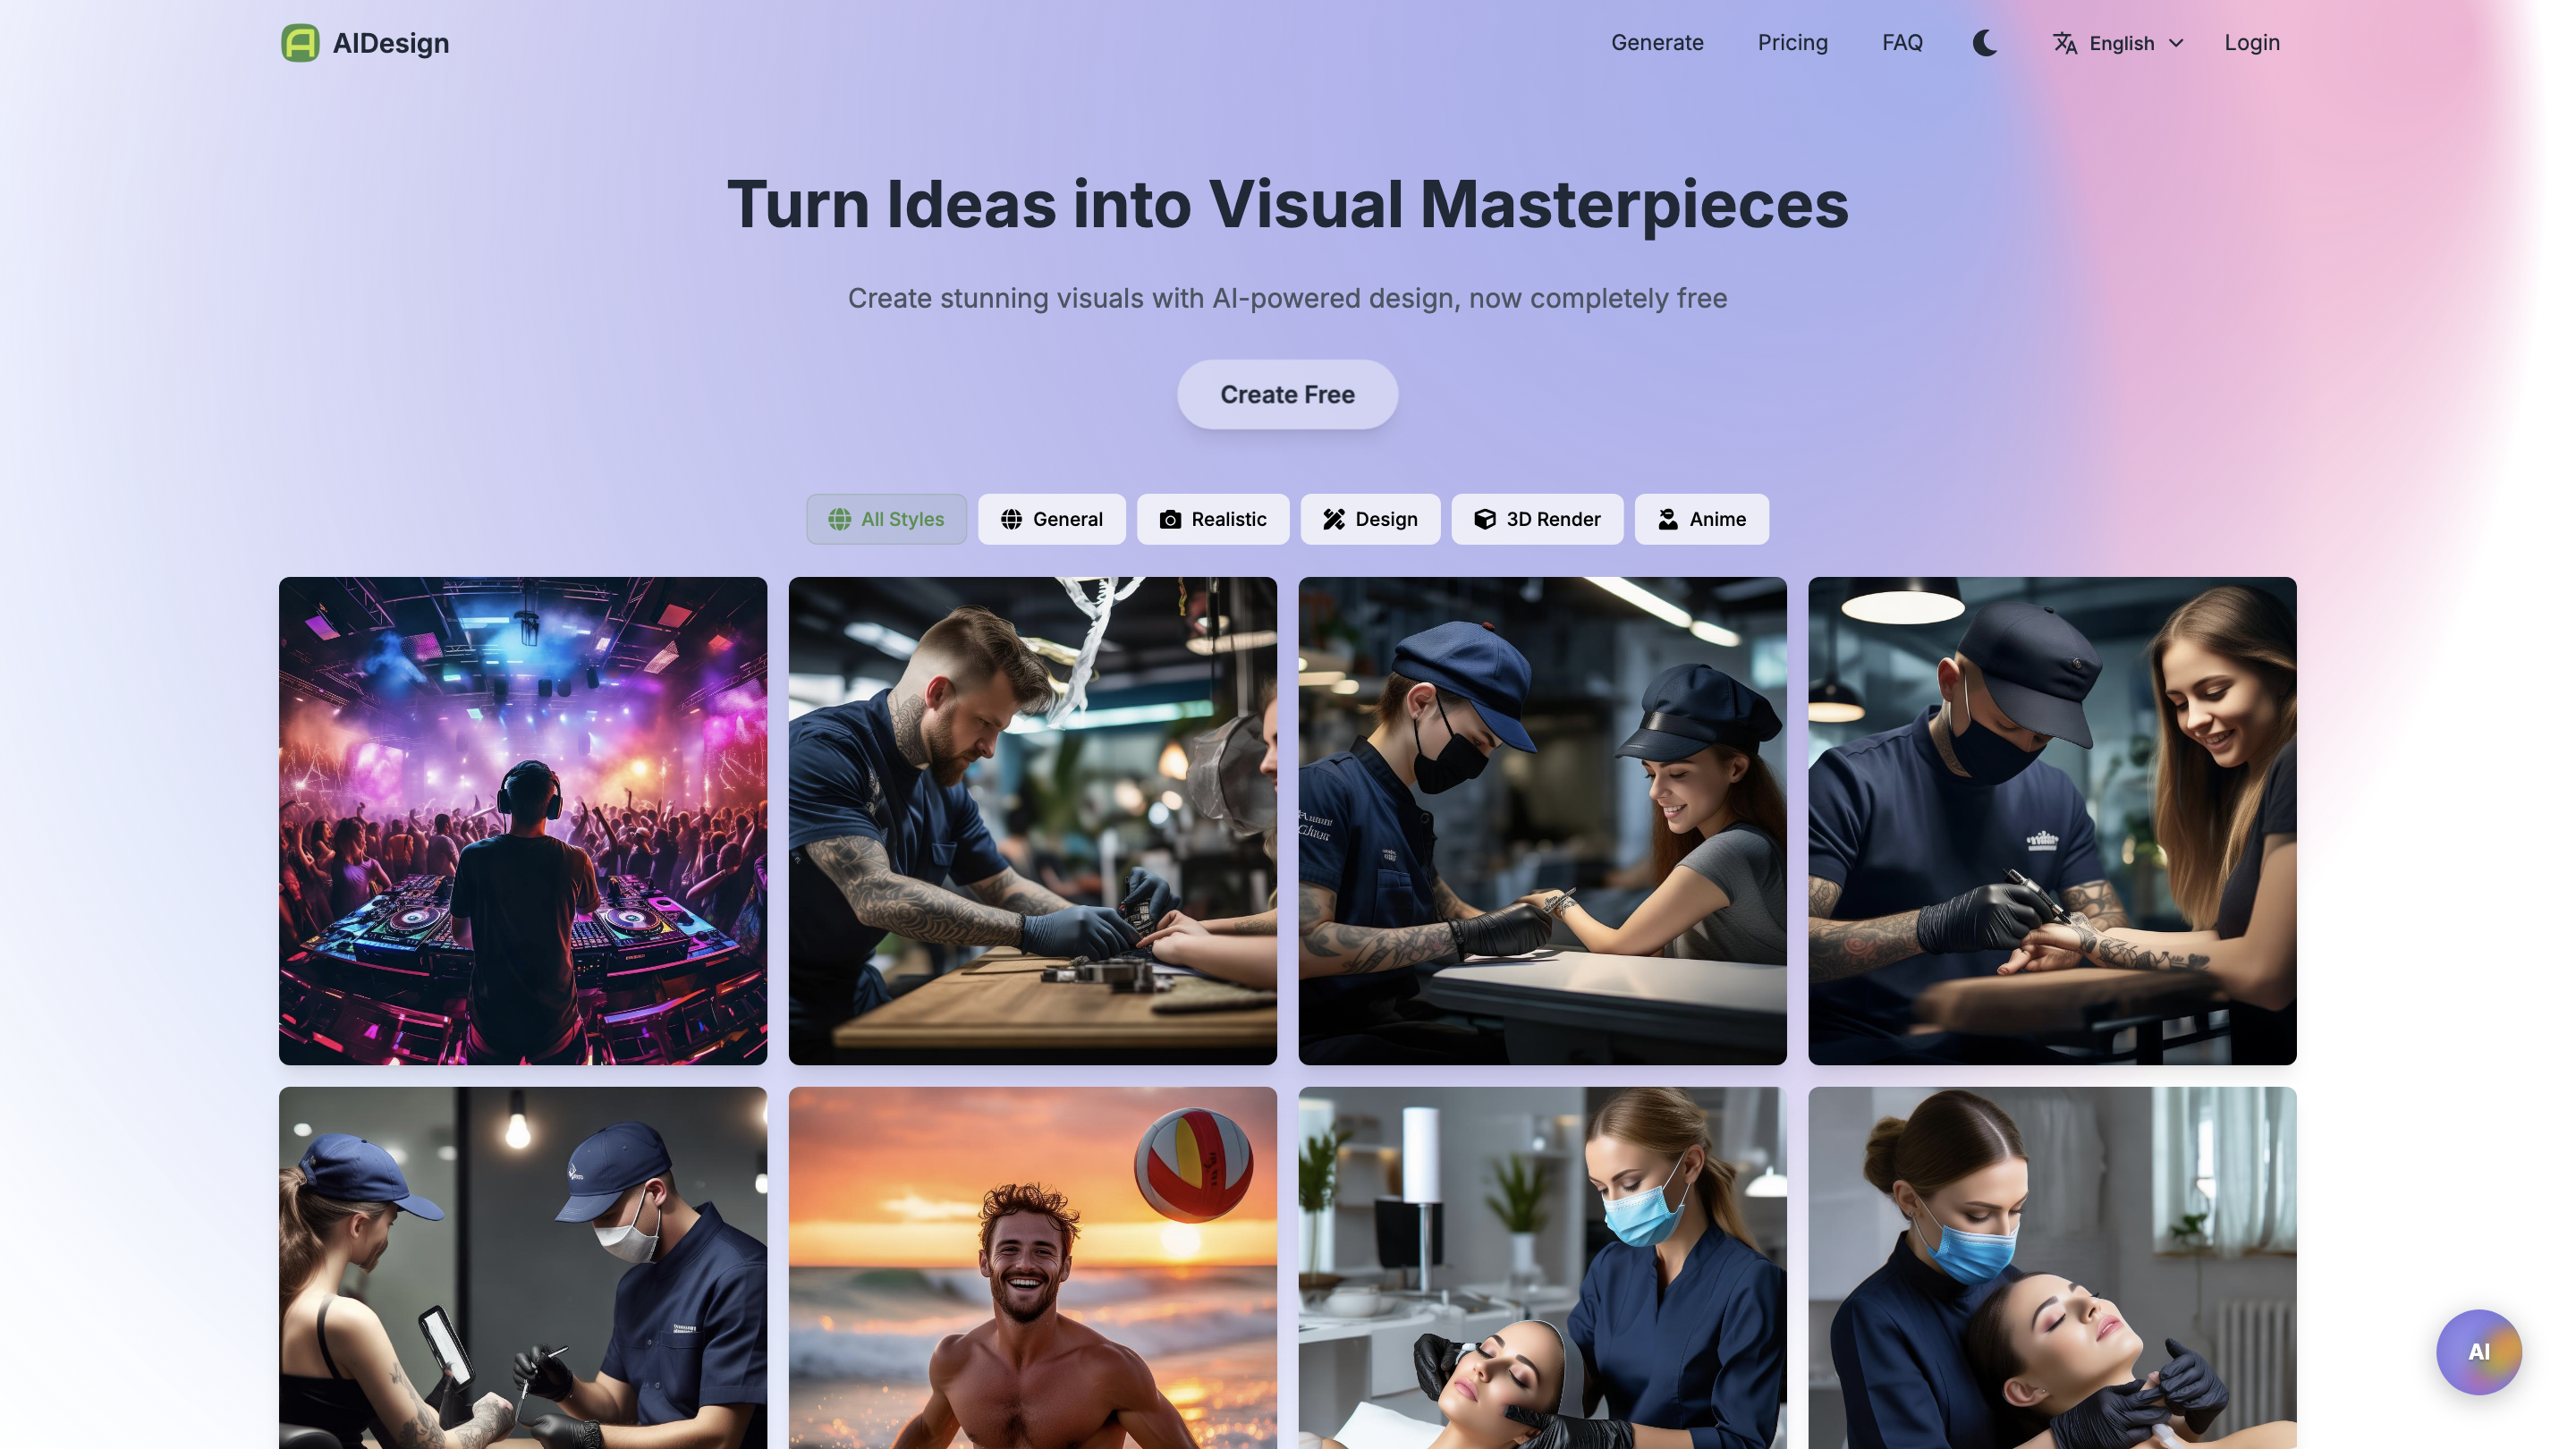2576x1449 pixels.
Task: Click the Anime filter's person icon
Action: pyautogui.click(x=1668, y=519)
